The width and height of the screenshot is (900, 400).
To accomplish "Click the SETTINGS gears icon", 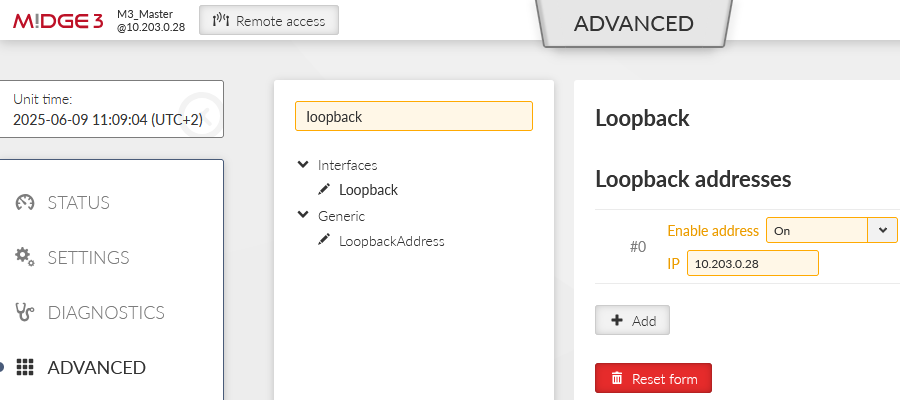I will pyautogui.click(x=25, y=257).
